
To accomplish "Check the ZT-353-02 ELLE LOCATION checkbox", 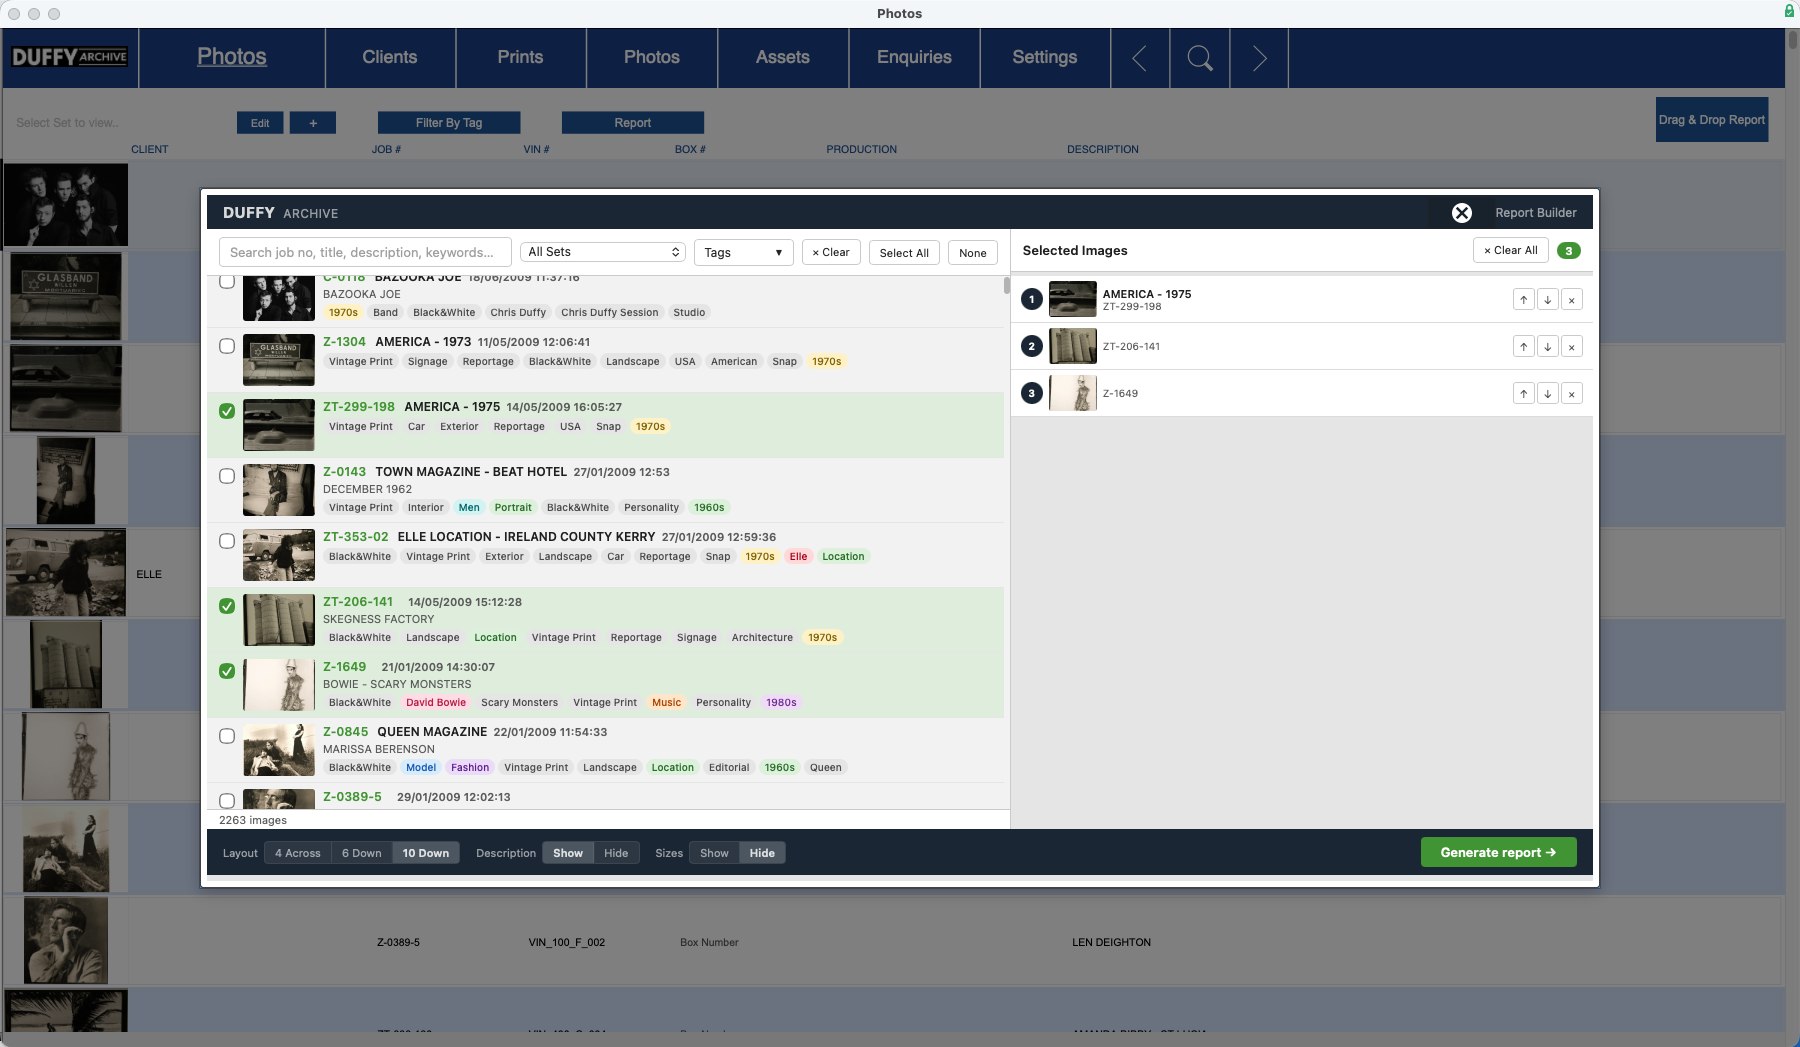I will [227, 541].
